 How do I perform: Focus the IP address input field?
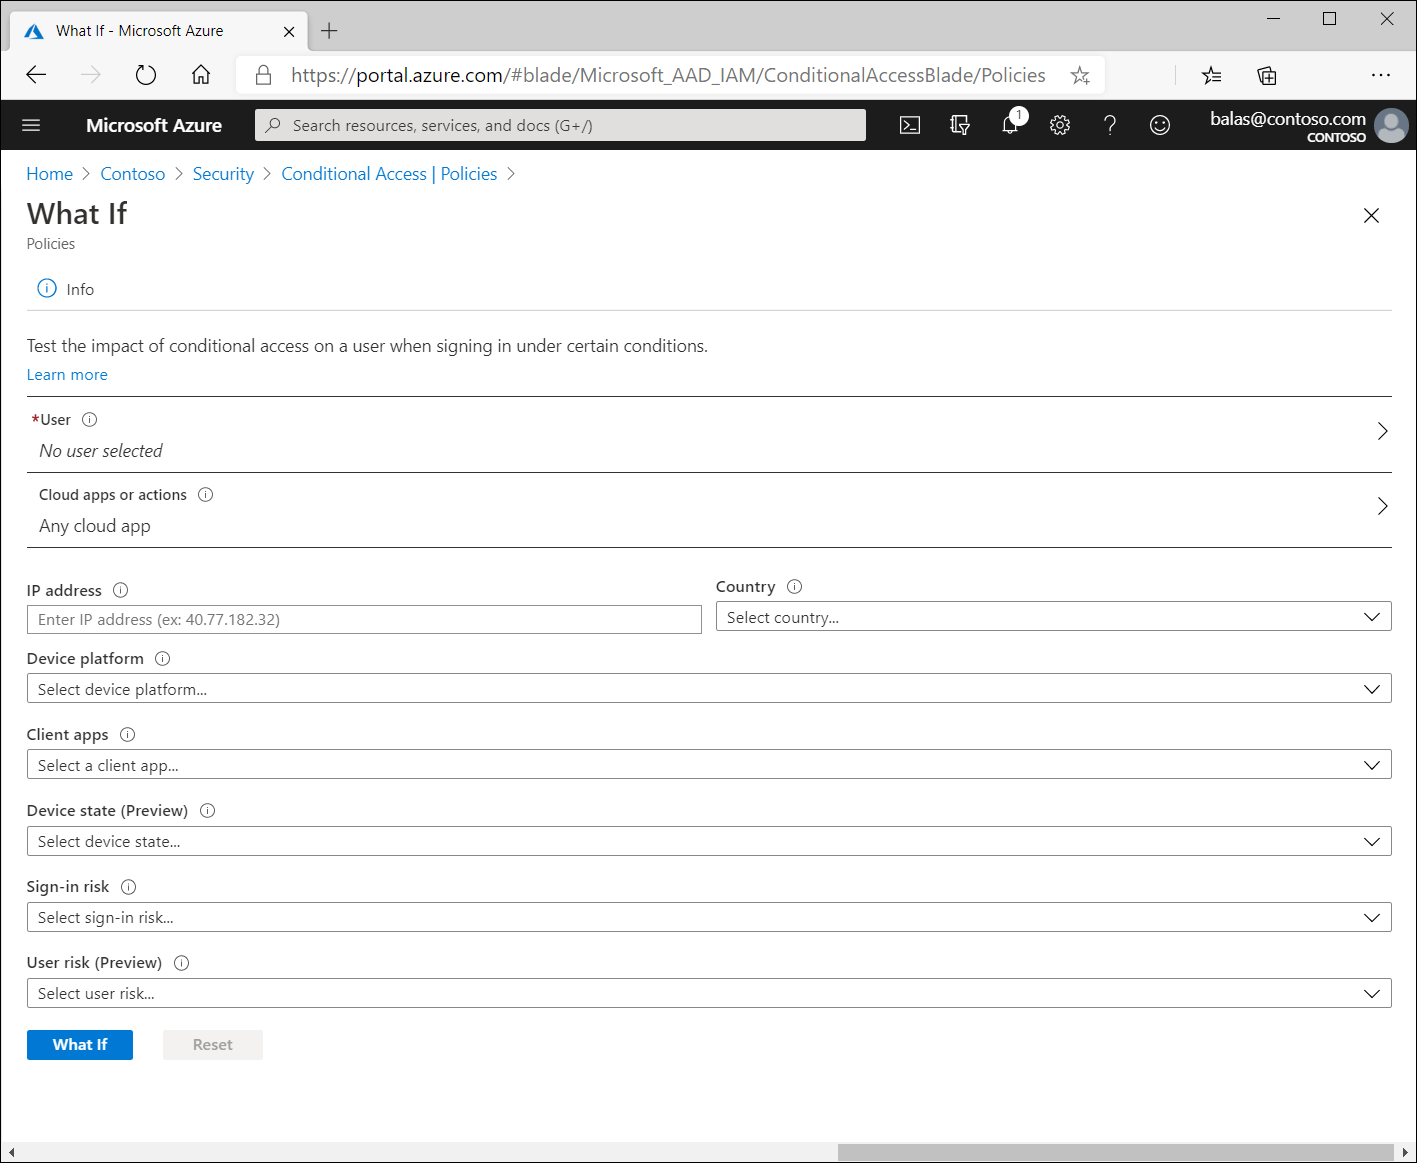[364, 619]
